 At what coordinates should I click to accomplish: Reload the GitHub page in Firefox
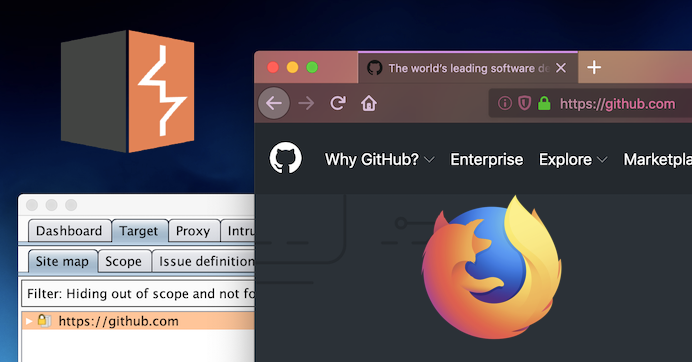[x=338, y=103]
